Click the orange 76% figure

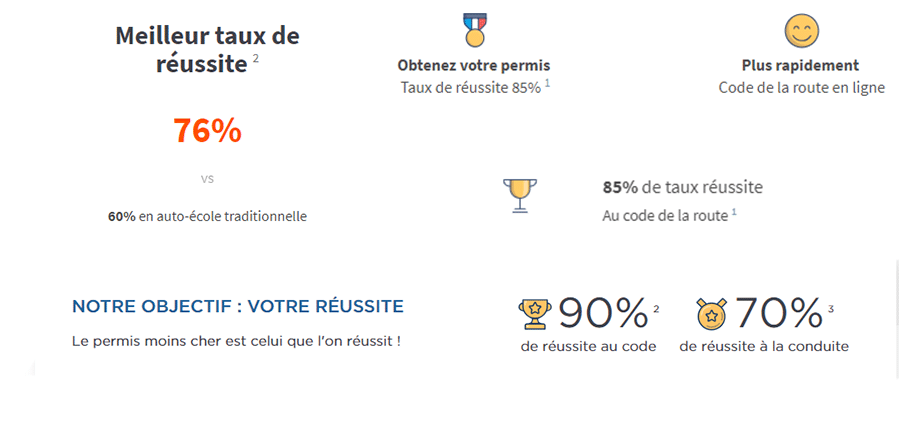point(207,131)
